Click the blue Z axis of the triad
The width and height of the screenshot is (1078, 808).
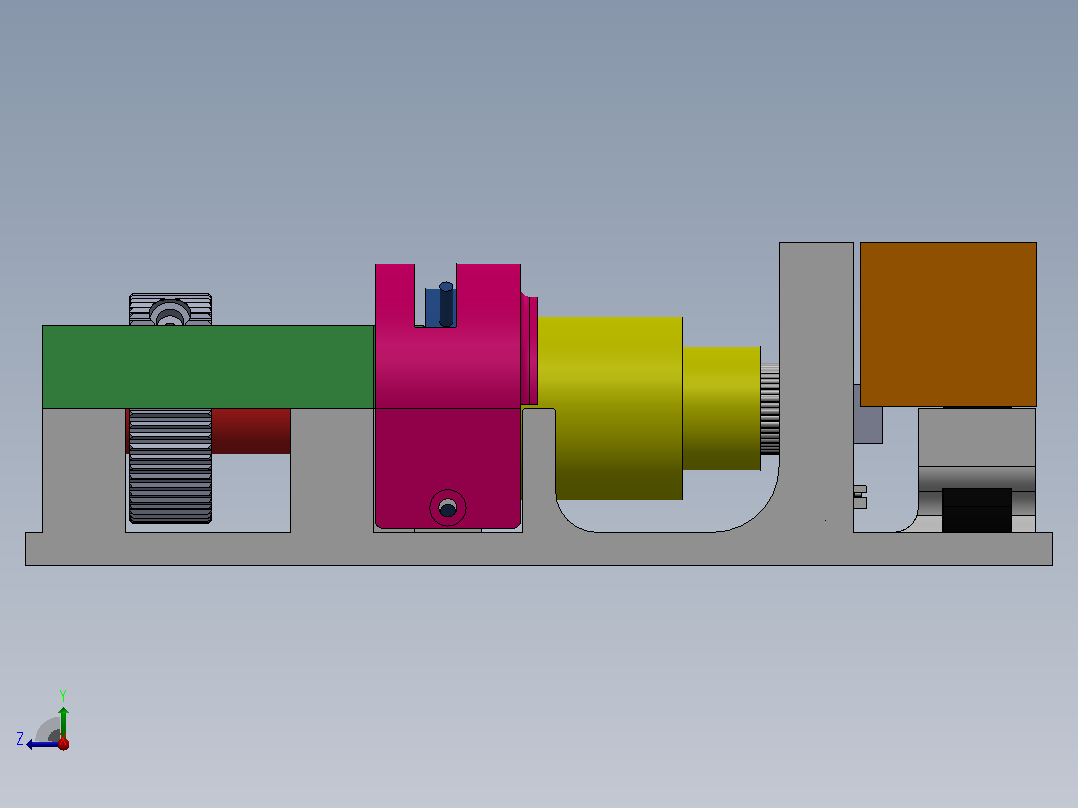pyautogui.click(x=41, y=744)
